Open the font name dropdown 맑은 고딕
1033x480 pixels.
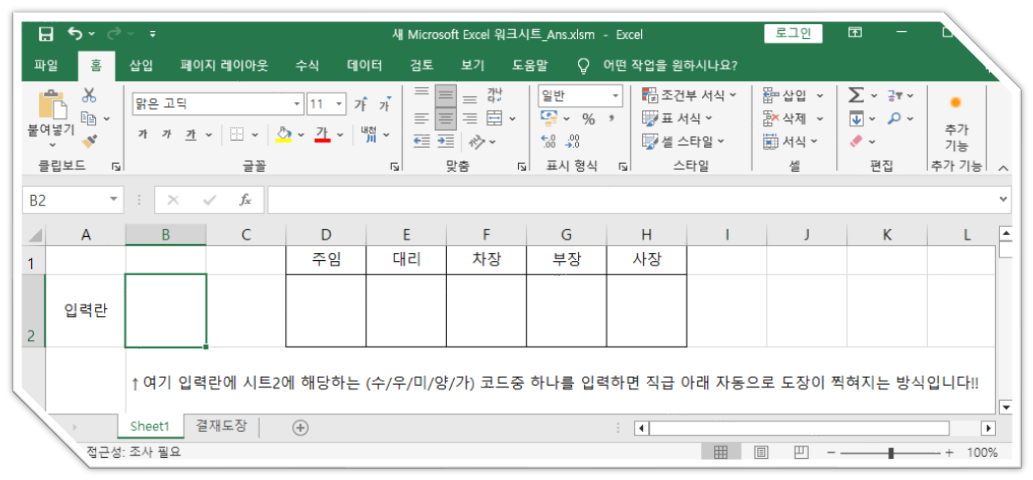point(297,104)
